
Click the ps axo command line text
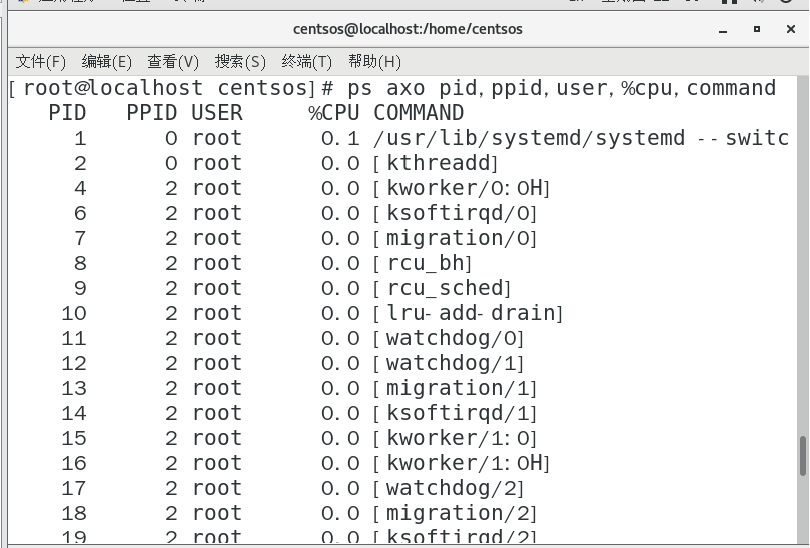click(561, 88)
